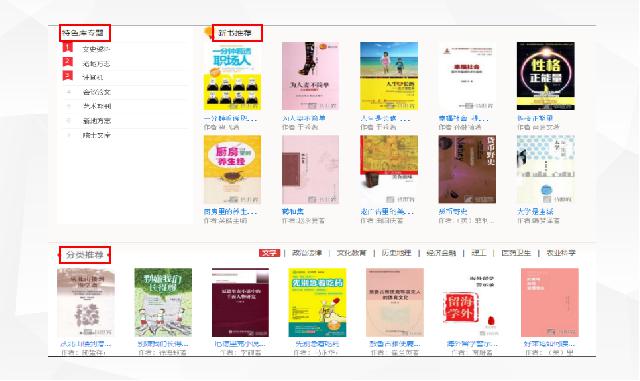Screen dimensions: 640x381
Task: Open the 货币野史 title link below cover
Action: pyautogui.click(x=453, y=212)
